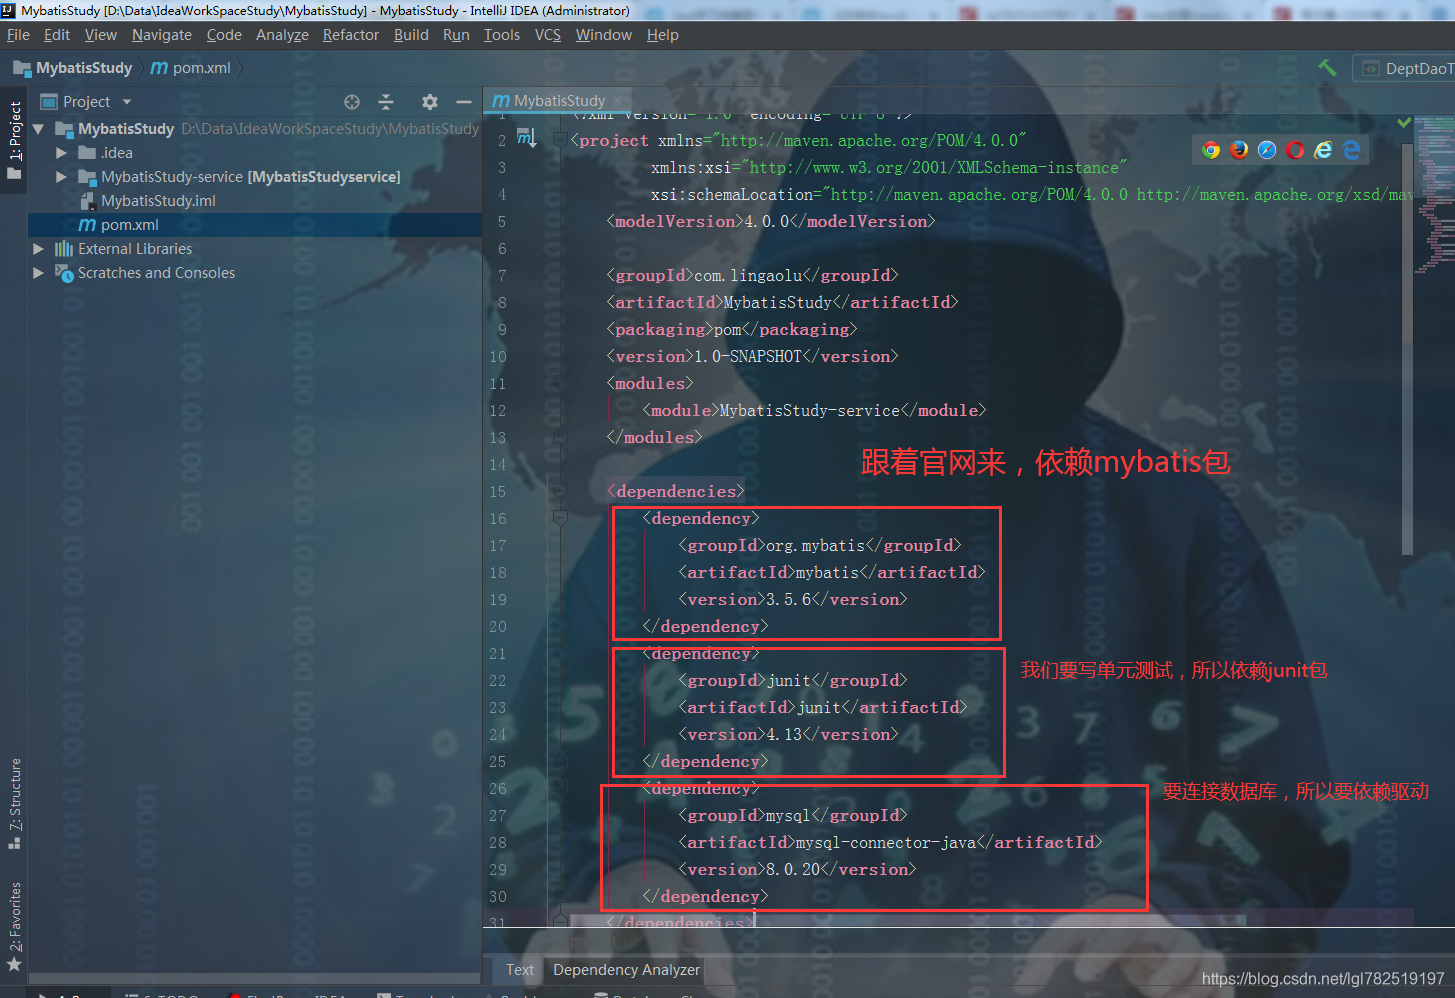The height and width of the screenshot is (998, 1455).
Task: Open Project panel settings gear
Action: click(430, 102)
